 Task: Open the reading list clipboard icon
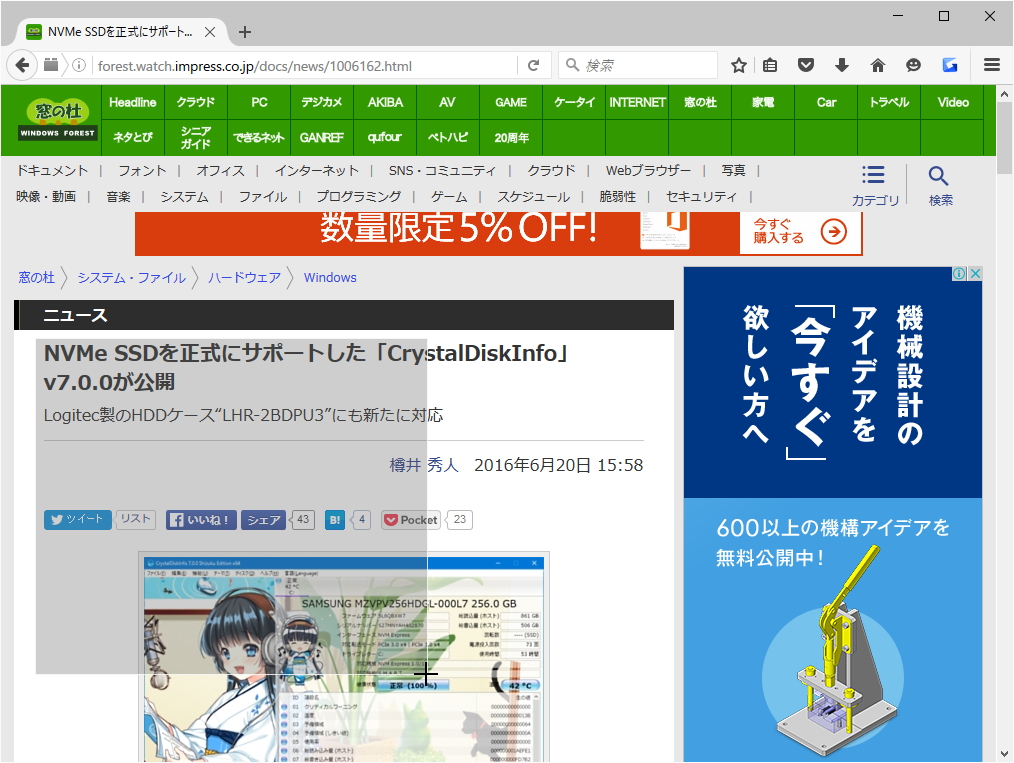[x=770, y=65]
